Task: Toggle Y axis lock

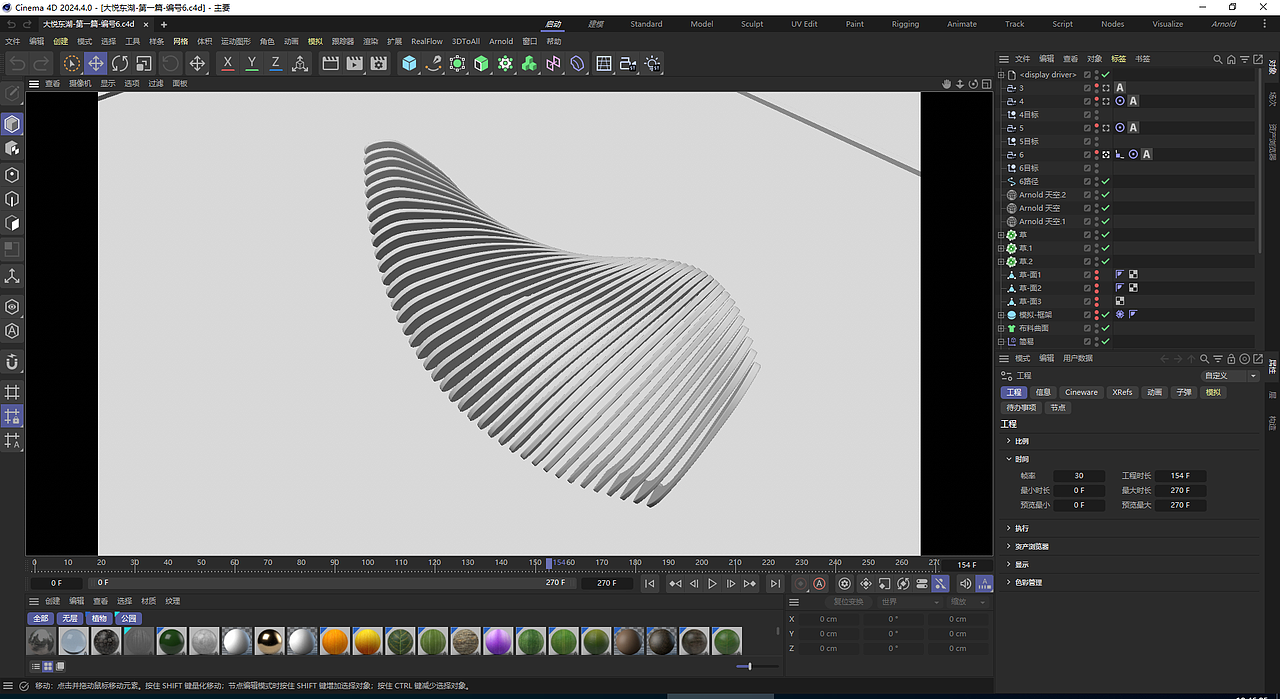Action: click(252, 63)
